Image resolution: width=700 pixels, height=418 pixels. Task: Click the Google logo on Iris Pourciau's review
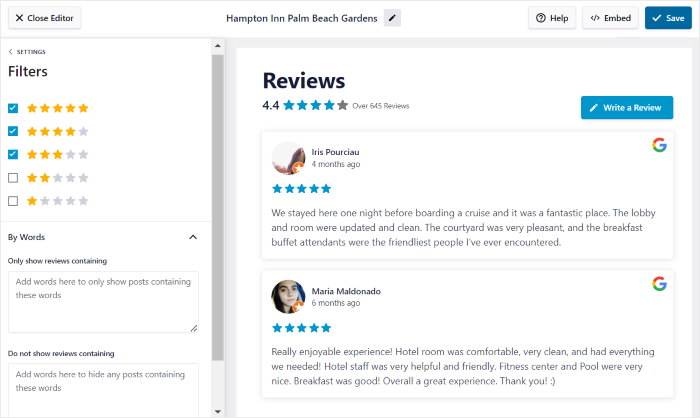tap(659, 145)
